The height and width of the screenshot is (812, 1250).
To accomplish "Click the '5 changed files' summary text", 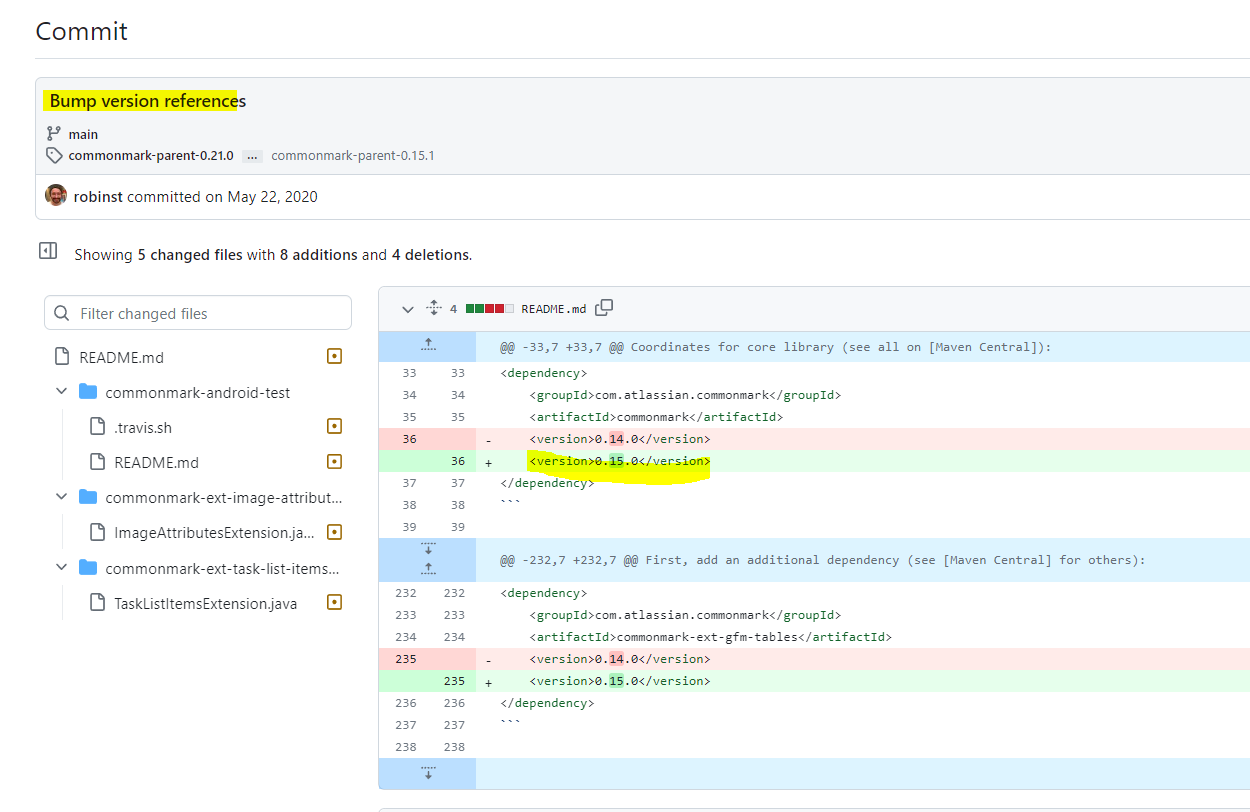I will pyautogui.click(x=189, y=255).
